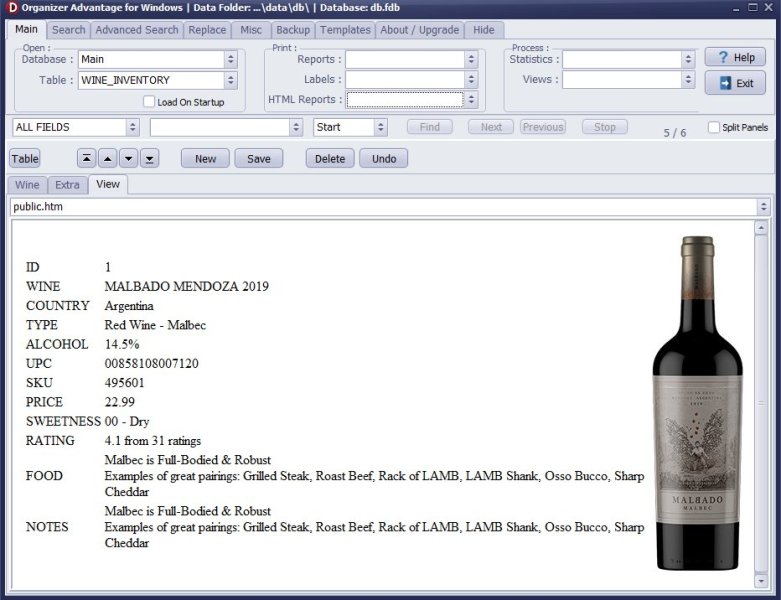
Task: Open the Statistics dropdown
Action: tap(688, 59)
